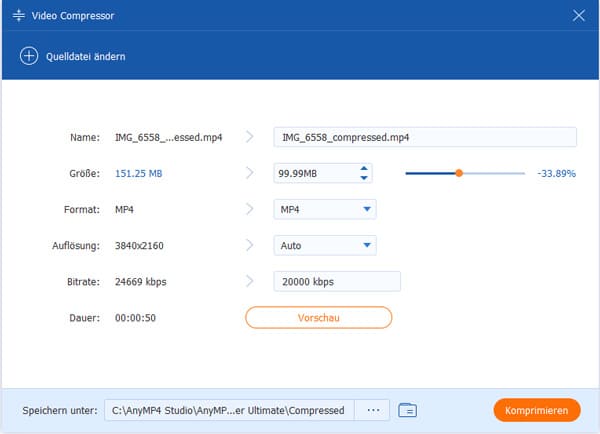Viewport: 600px width, 434px height.
Task: Click the 20000 kbps bitrate field
Action: click(x=337, y=282)
